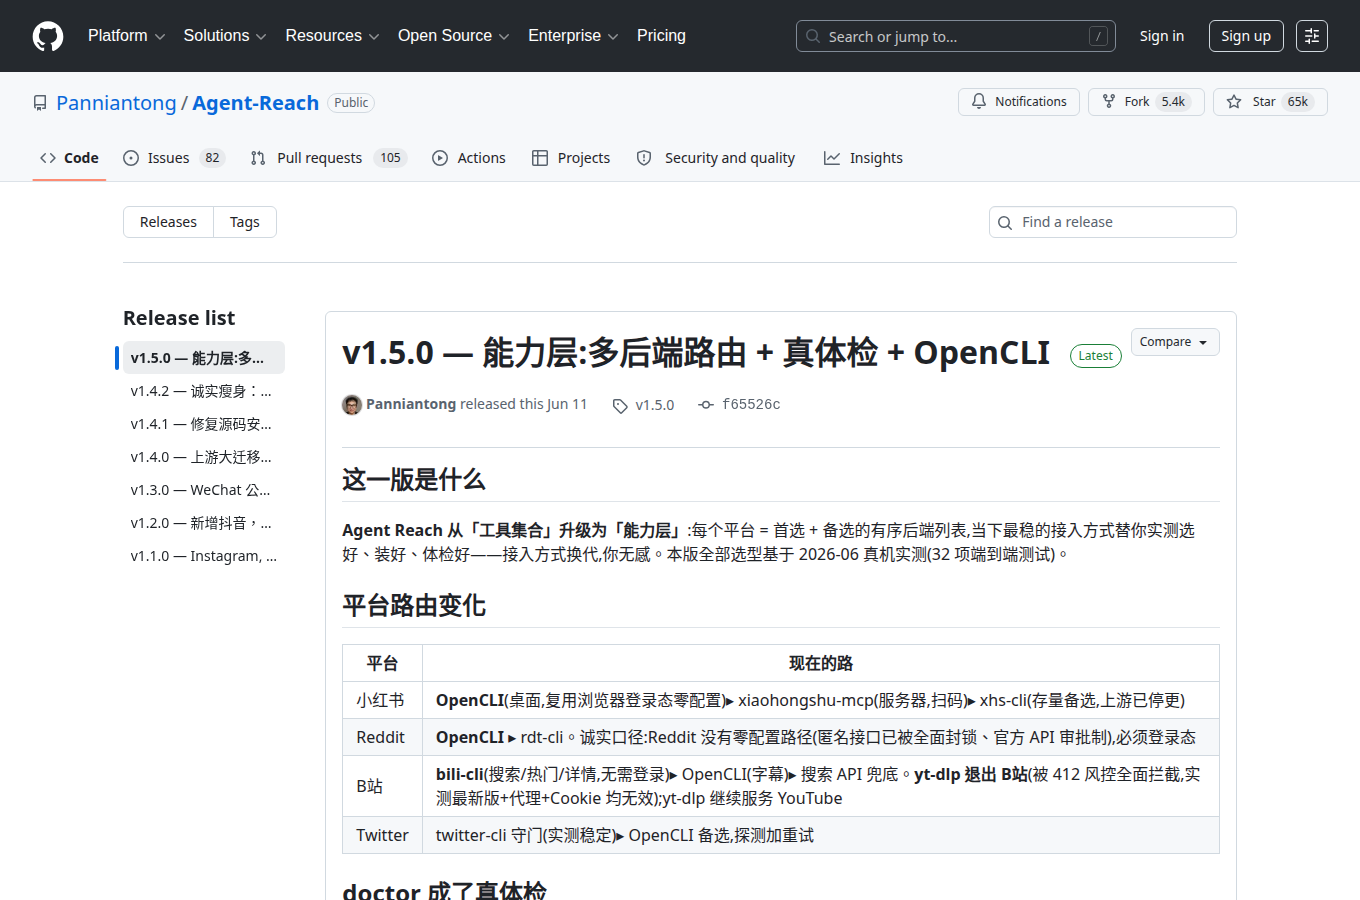Image resolution: width=1360 pixels, height=900 pixels.
Task: Click the tag icon next to v1.5.0
Action: pyautogui.click(x=620, y=405)
